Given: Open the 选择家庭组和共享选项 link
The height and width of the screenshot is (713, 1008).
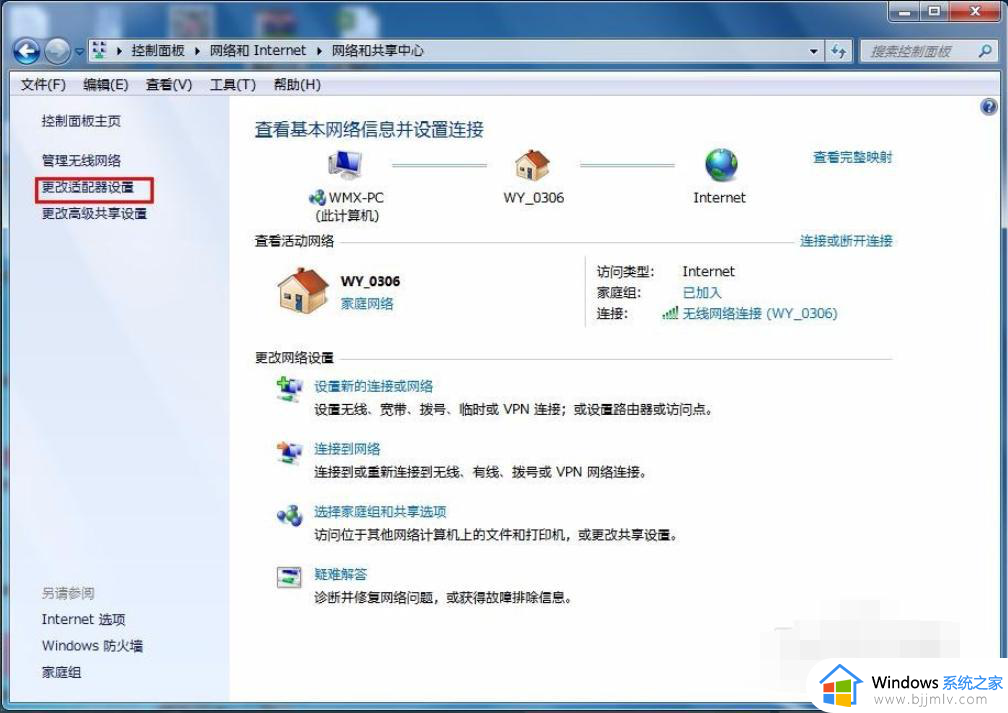Looking at the screenshot, I should 380,512.
